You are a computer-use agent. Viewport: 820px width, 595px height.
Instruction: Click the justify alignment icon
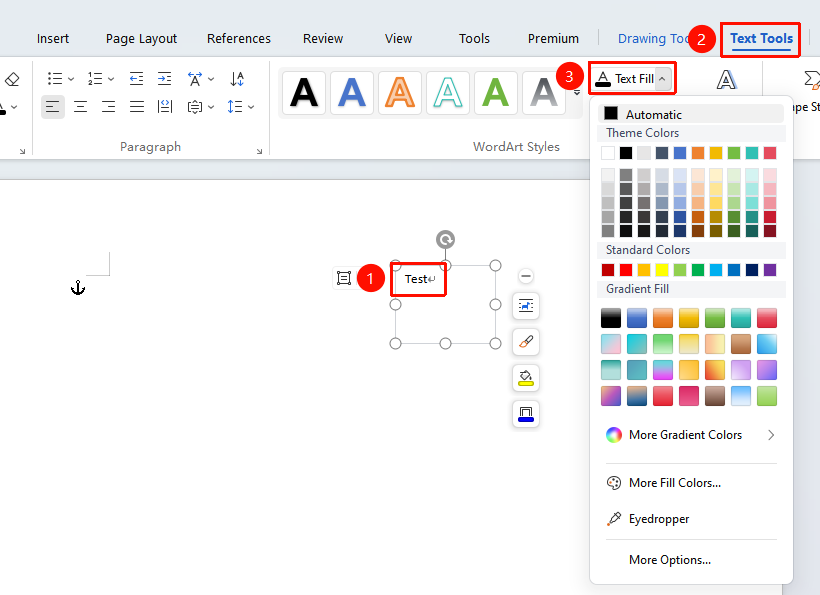click(x=136, y=107)
